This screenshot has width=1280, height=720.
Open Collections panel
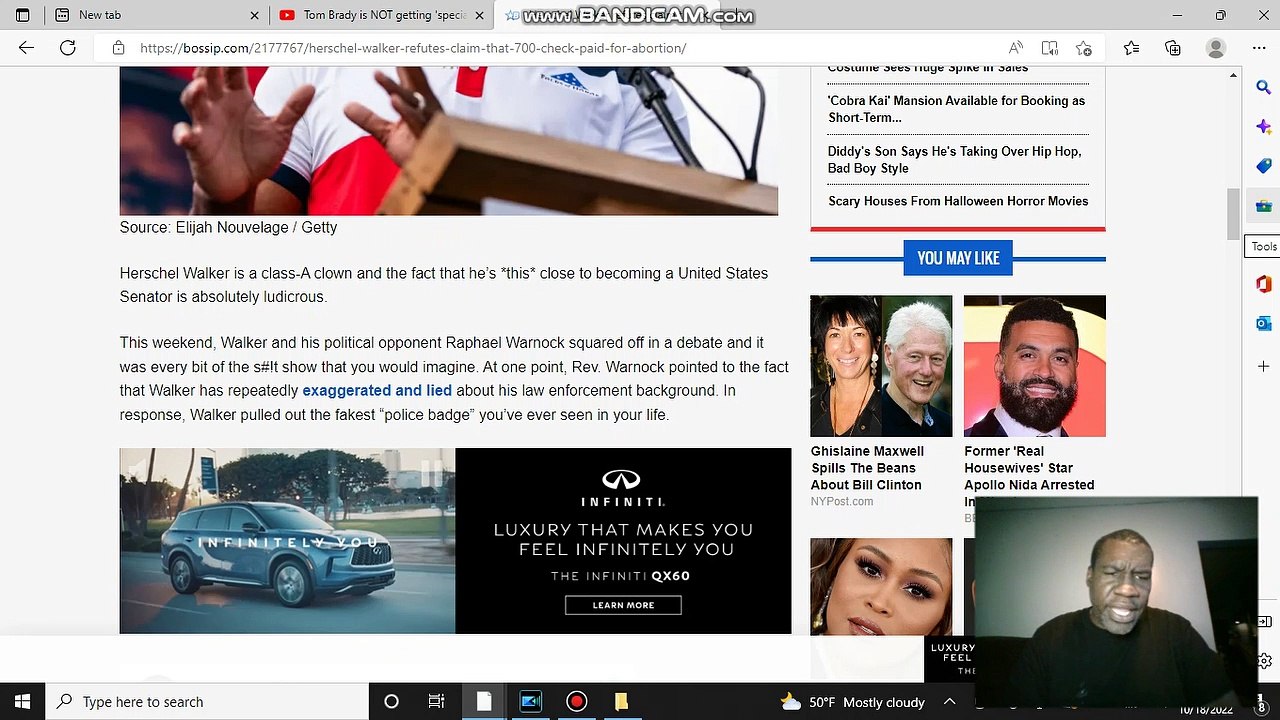(x=1173, y=48)
